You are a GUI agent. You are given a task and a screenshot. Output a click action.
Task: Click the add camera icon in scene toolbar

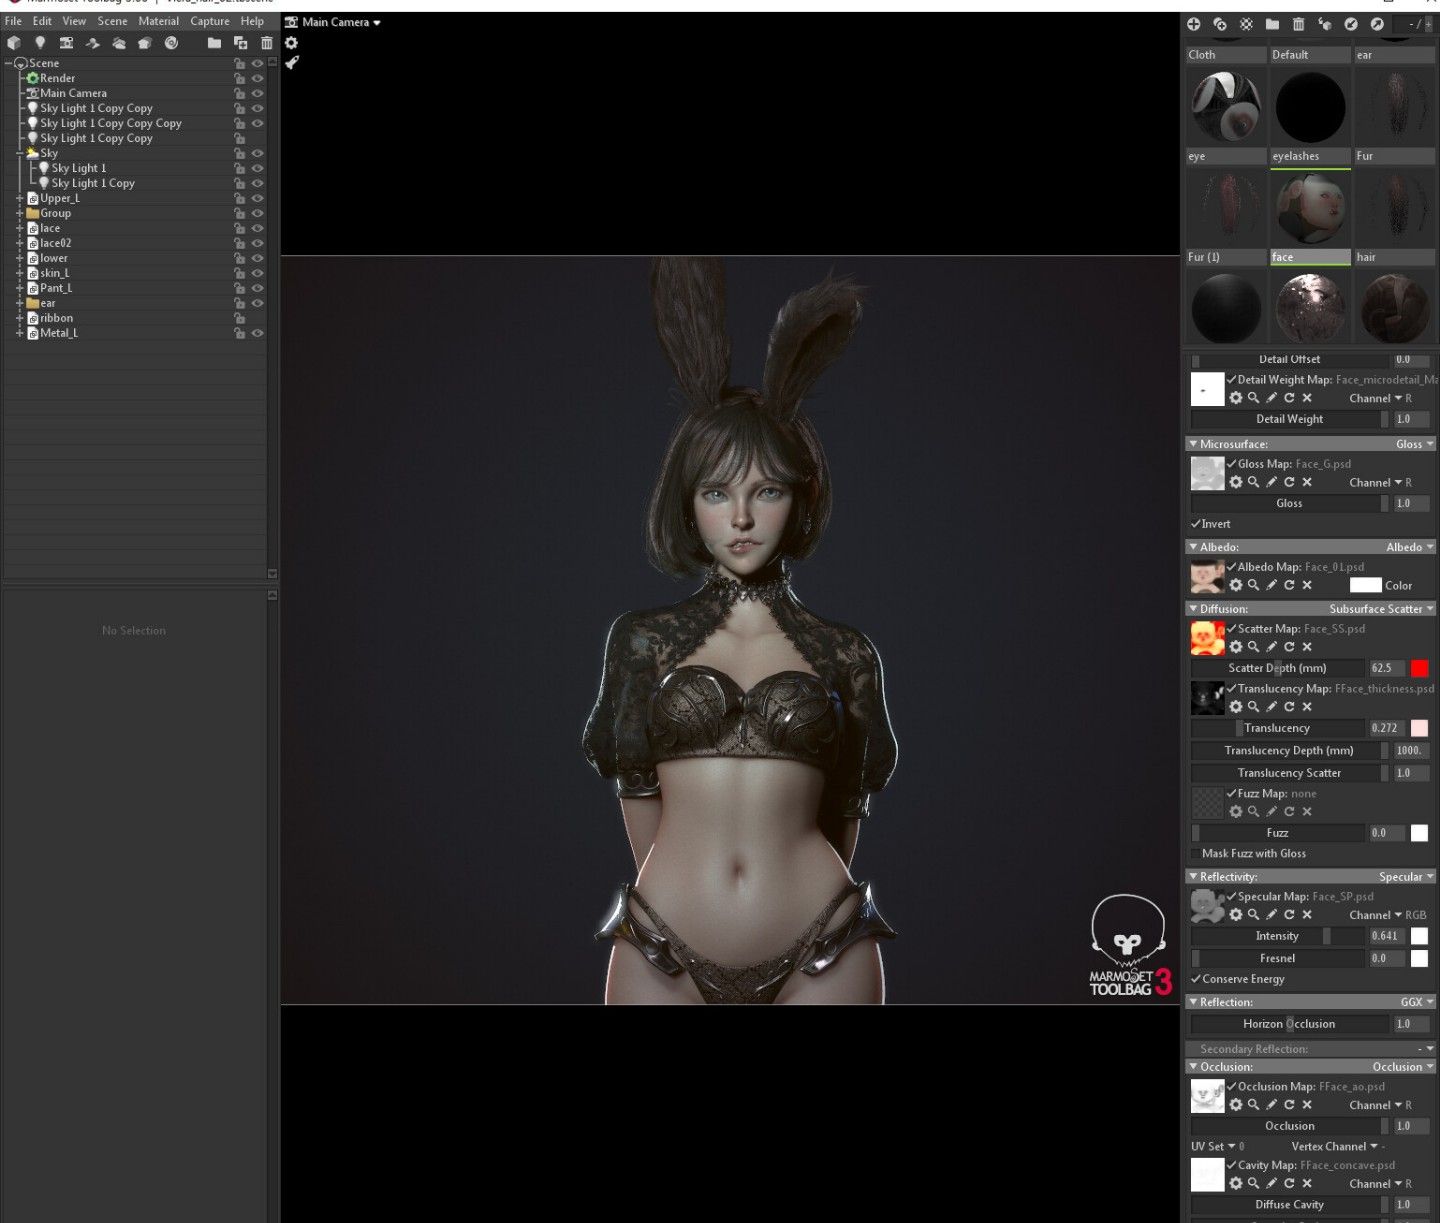pos(66,43)
